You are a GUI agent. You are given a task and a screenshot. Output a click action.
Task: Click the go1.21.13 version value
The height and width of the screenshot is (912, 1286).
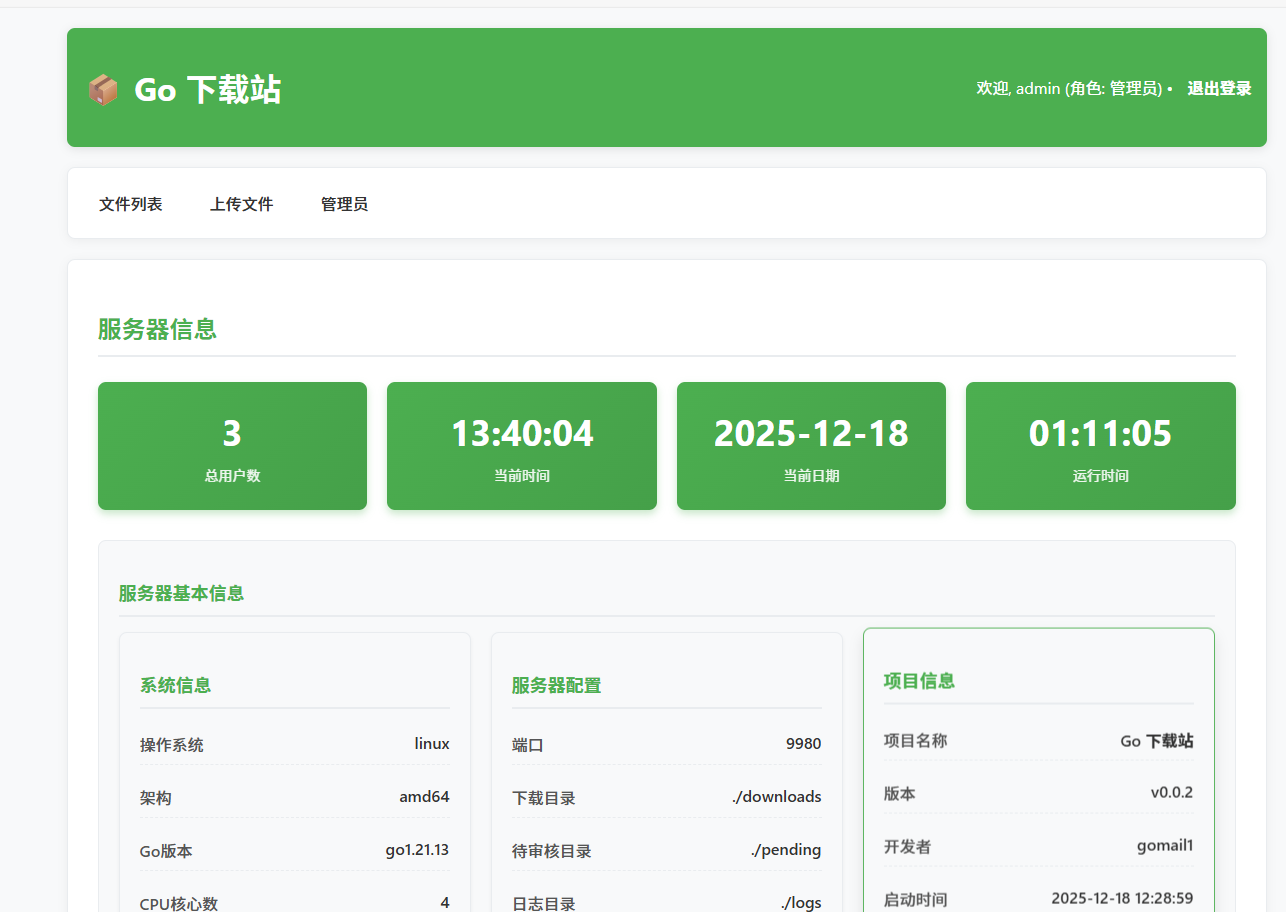pos(417,850)
